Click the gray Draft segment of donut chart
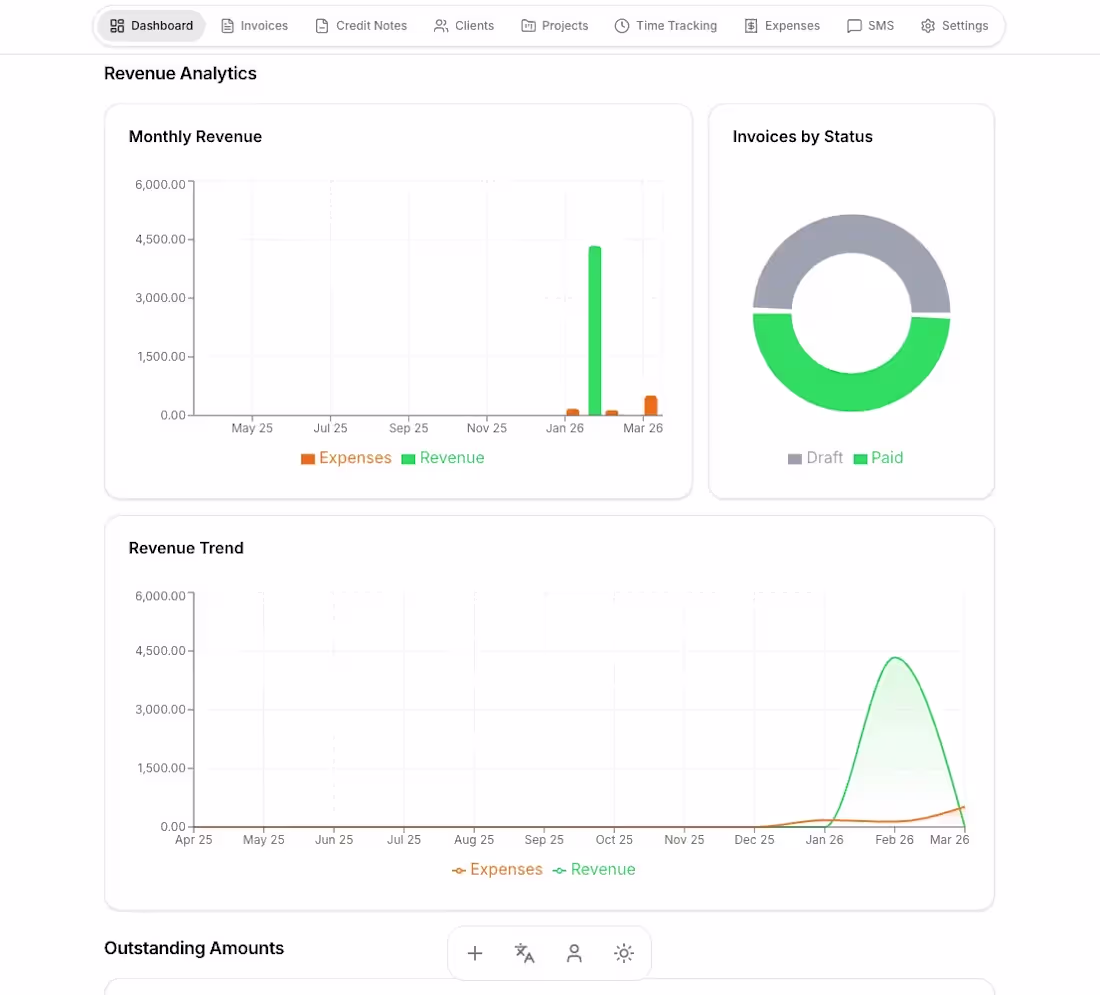 pos(852,234)
